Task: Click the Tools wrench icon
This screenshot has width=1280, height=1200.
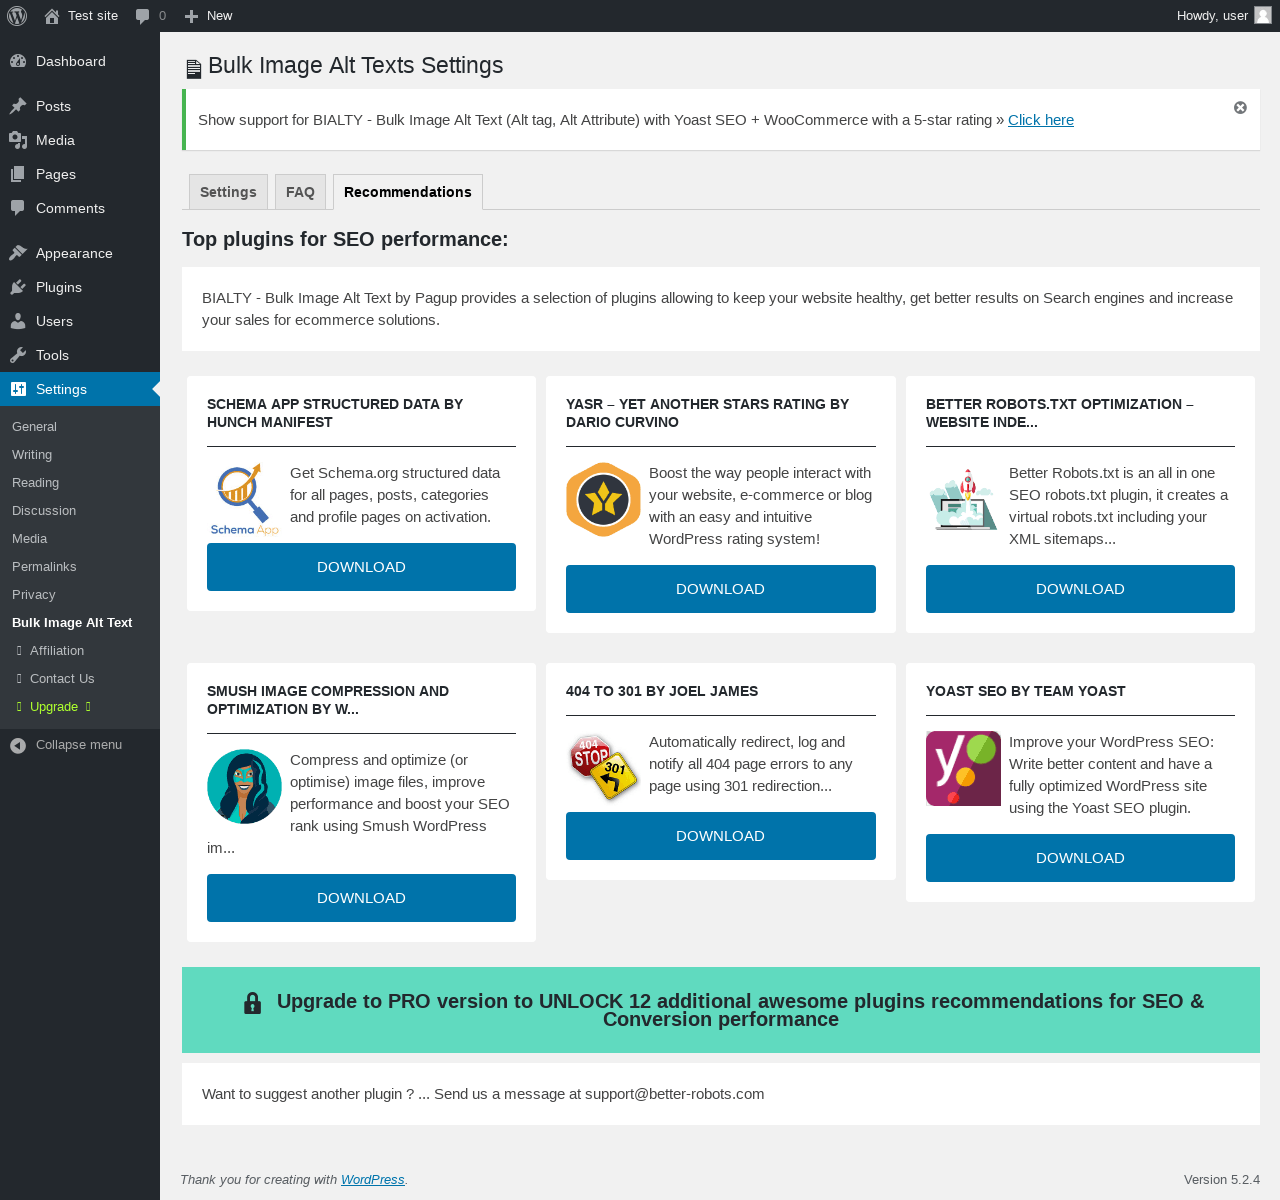Action: [x=18, y=355]
